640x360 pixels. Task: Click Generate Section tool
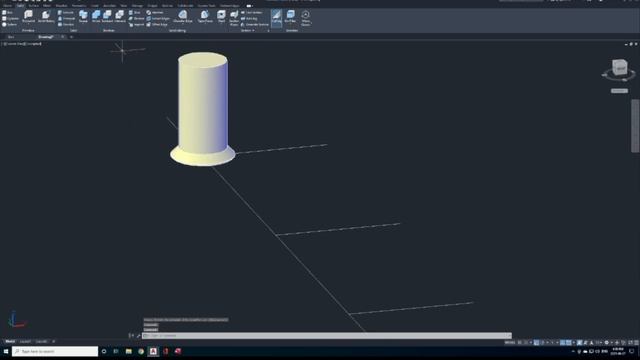click(255, 24)
